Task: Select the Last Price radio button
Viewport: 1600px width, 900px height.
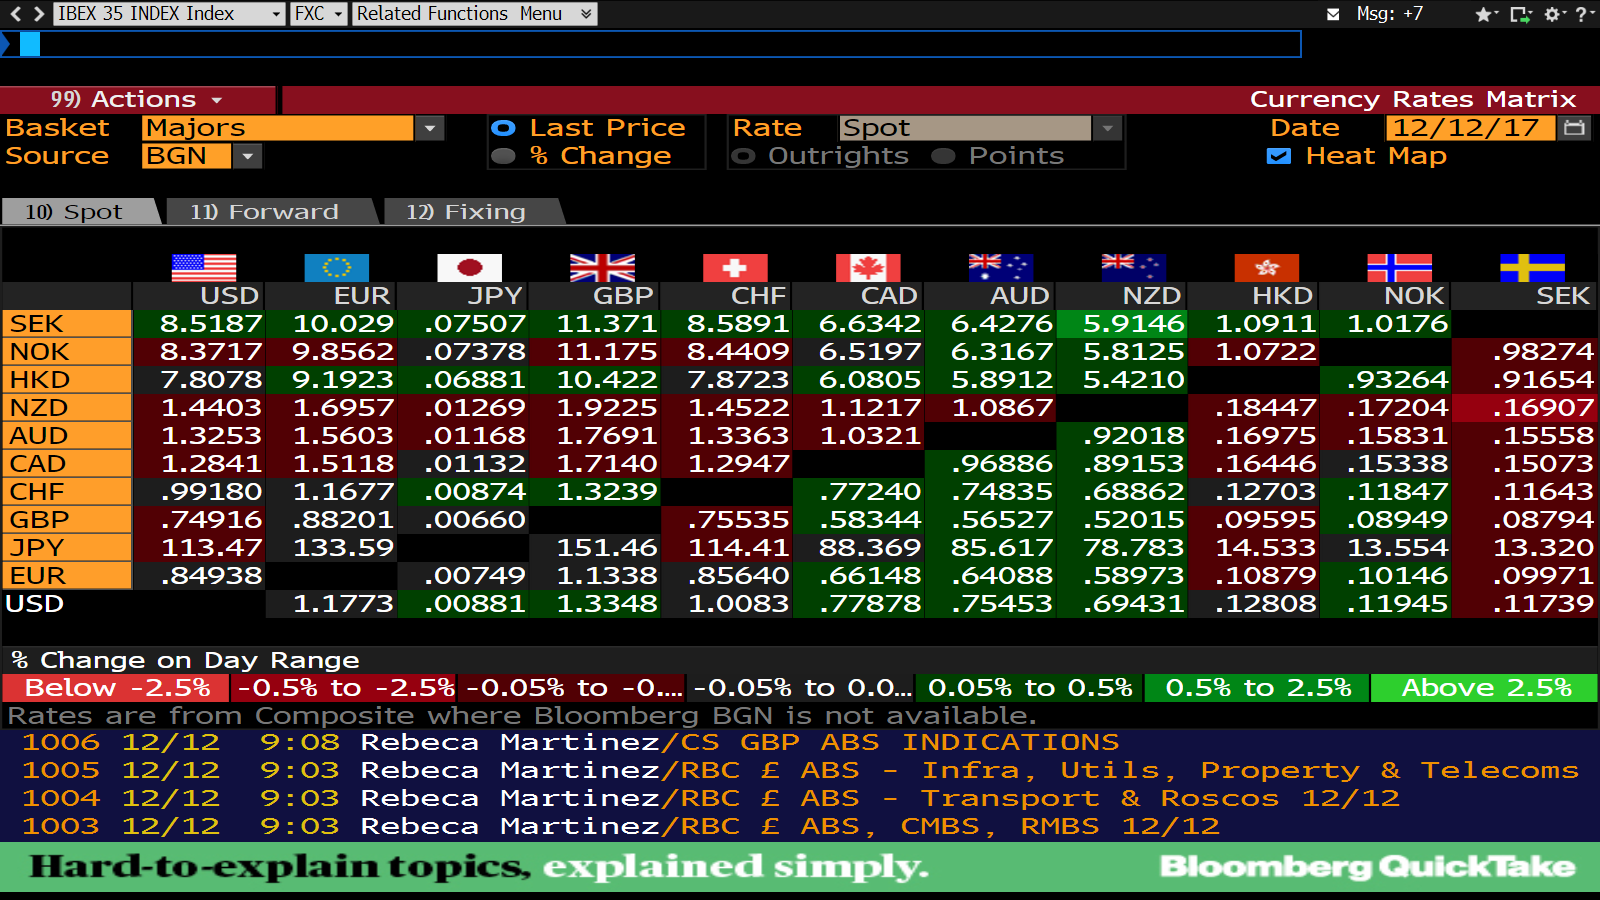Action: [x=504, y=128]
